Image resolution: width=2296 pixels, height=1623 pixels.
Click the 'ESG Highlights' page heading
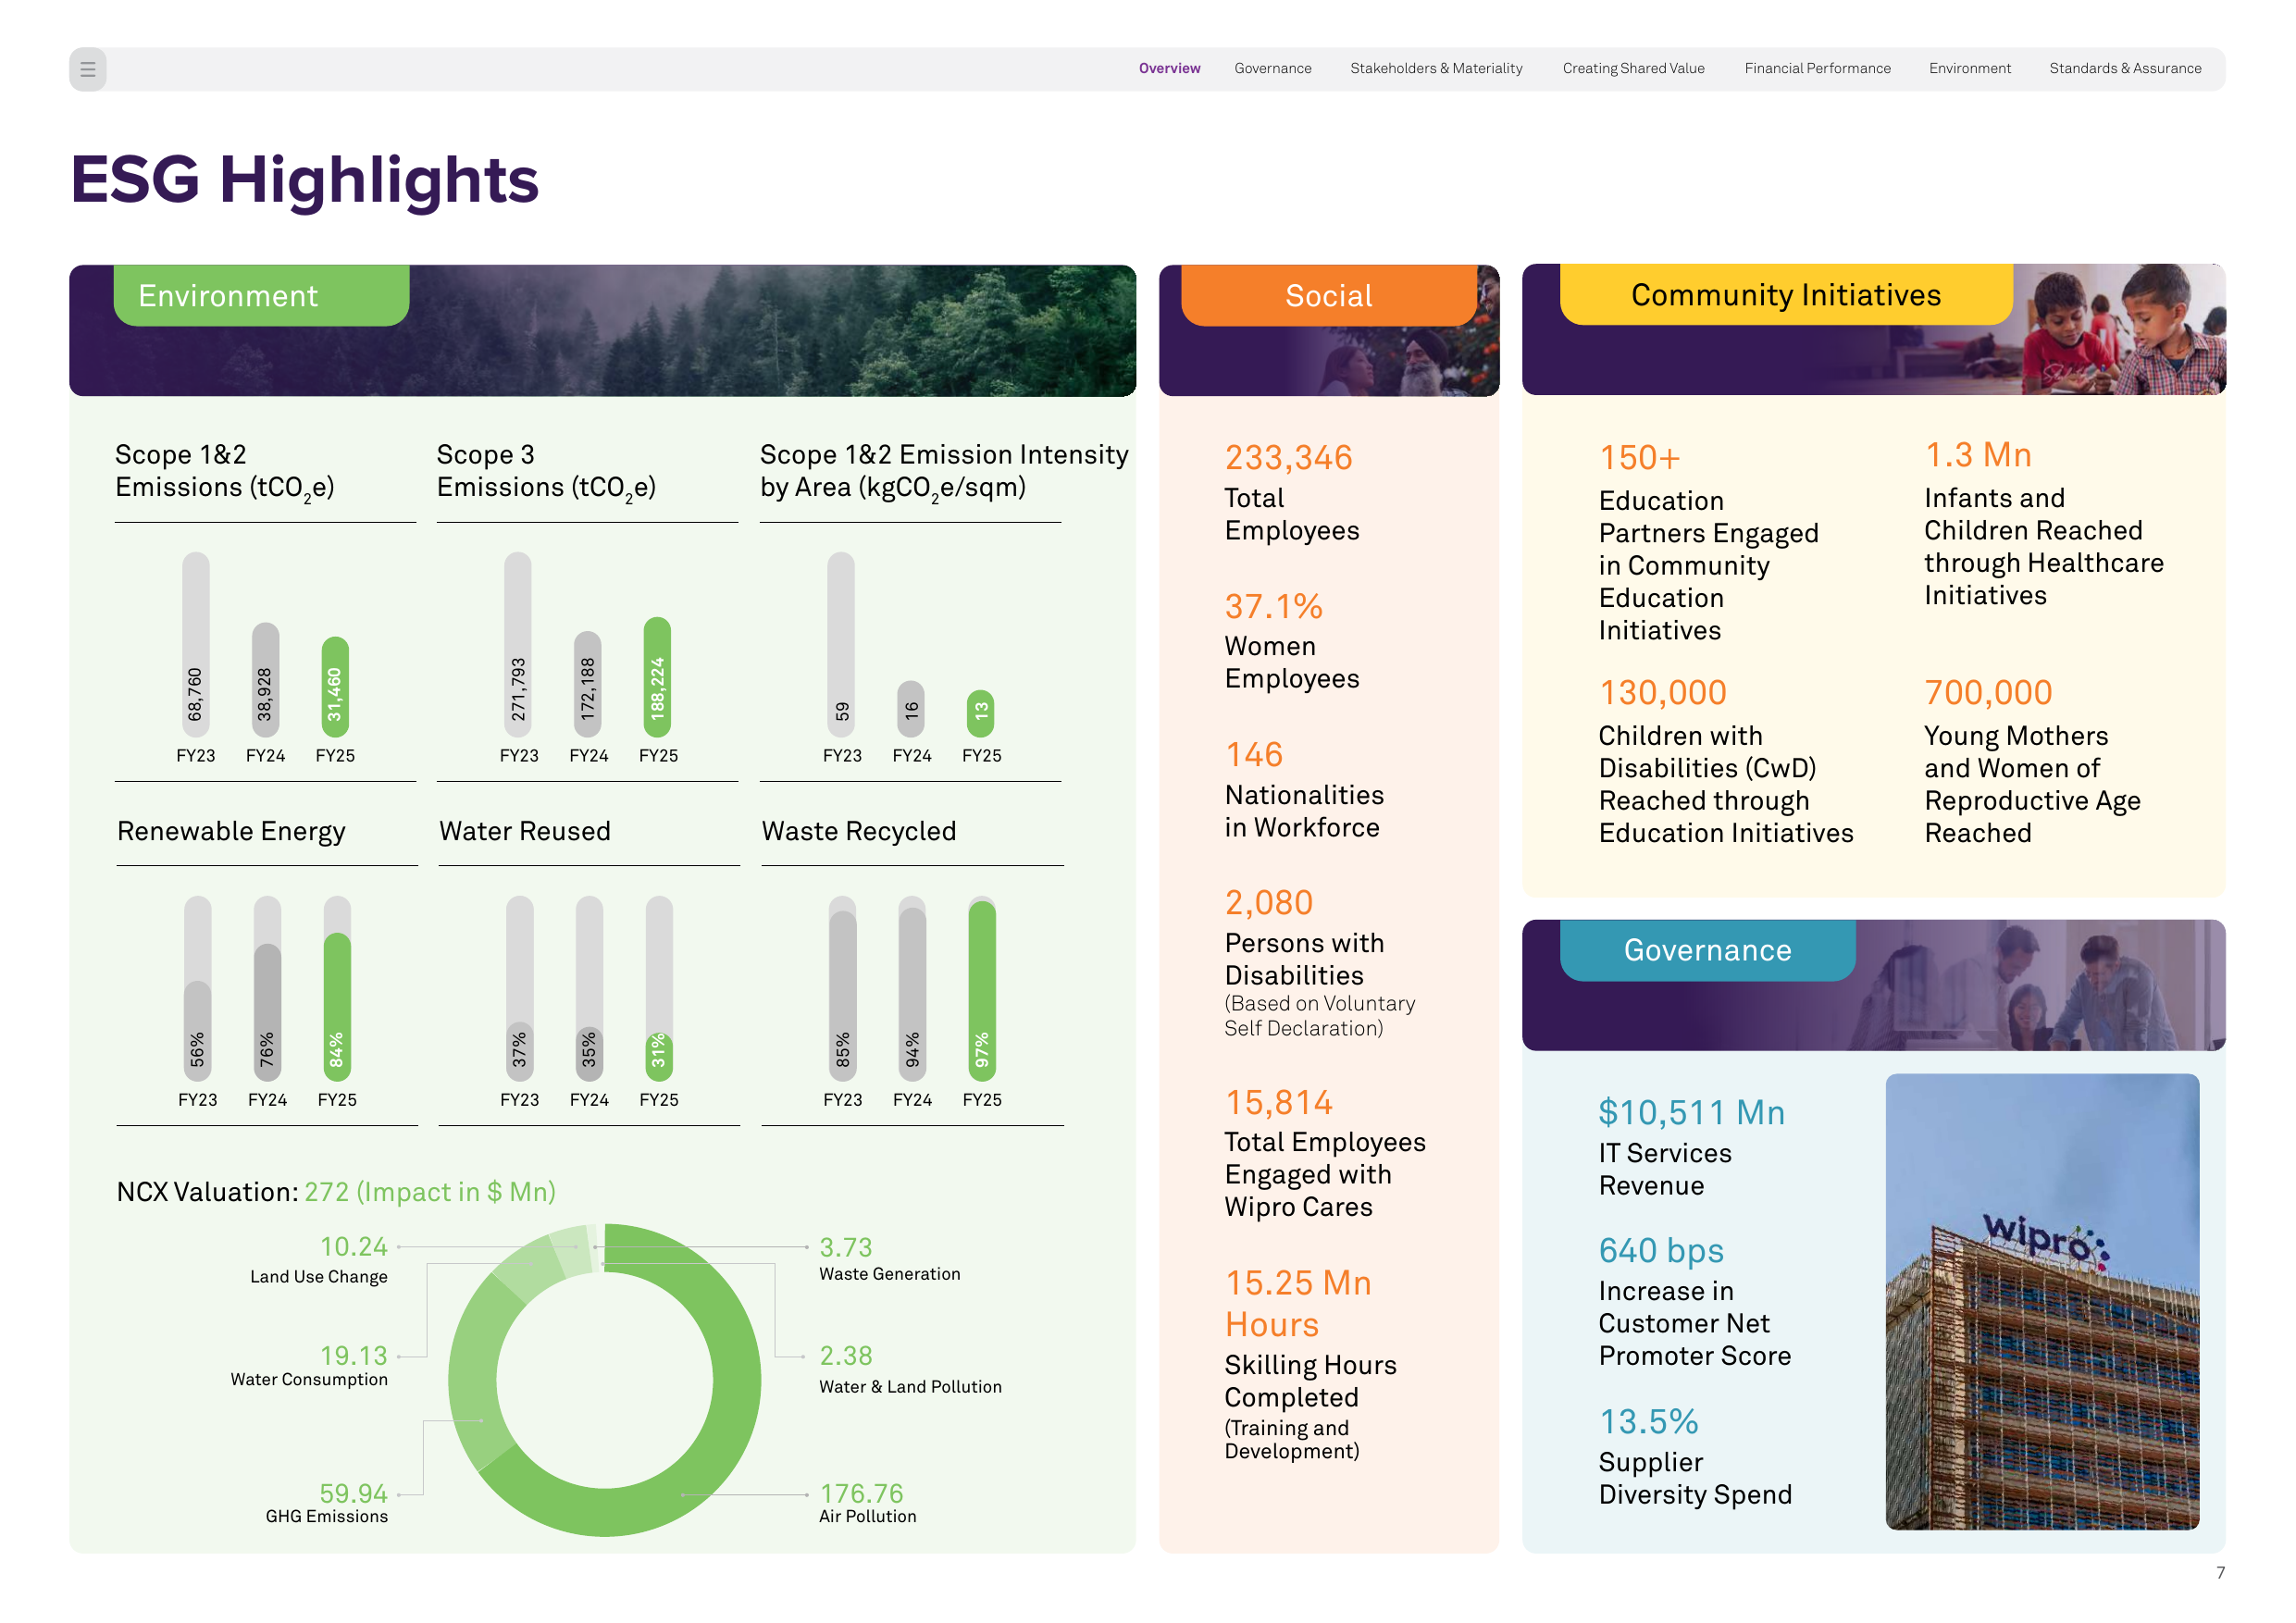tap(304, 180)
